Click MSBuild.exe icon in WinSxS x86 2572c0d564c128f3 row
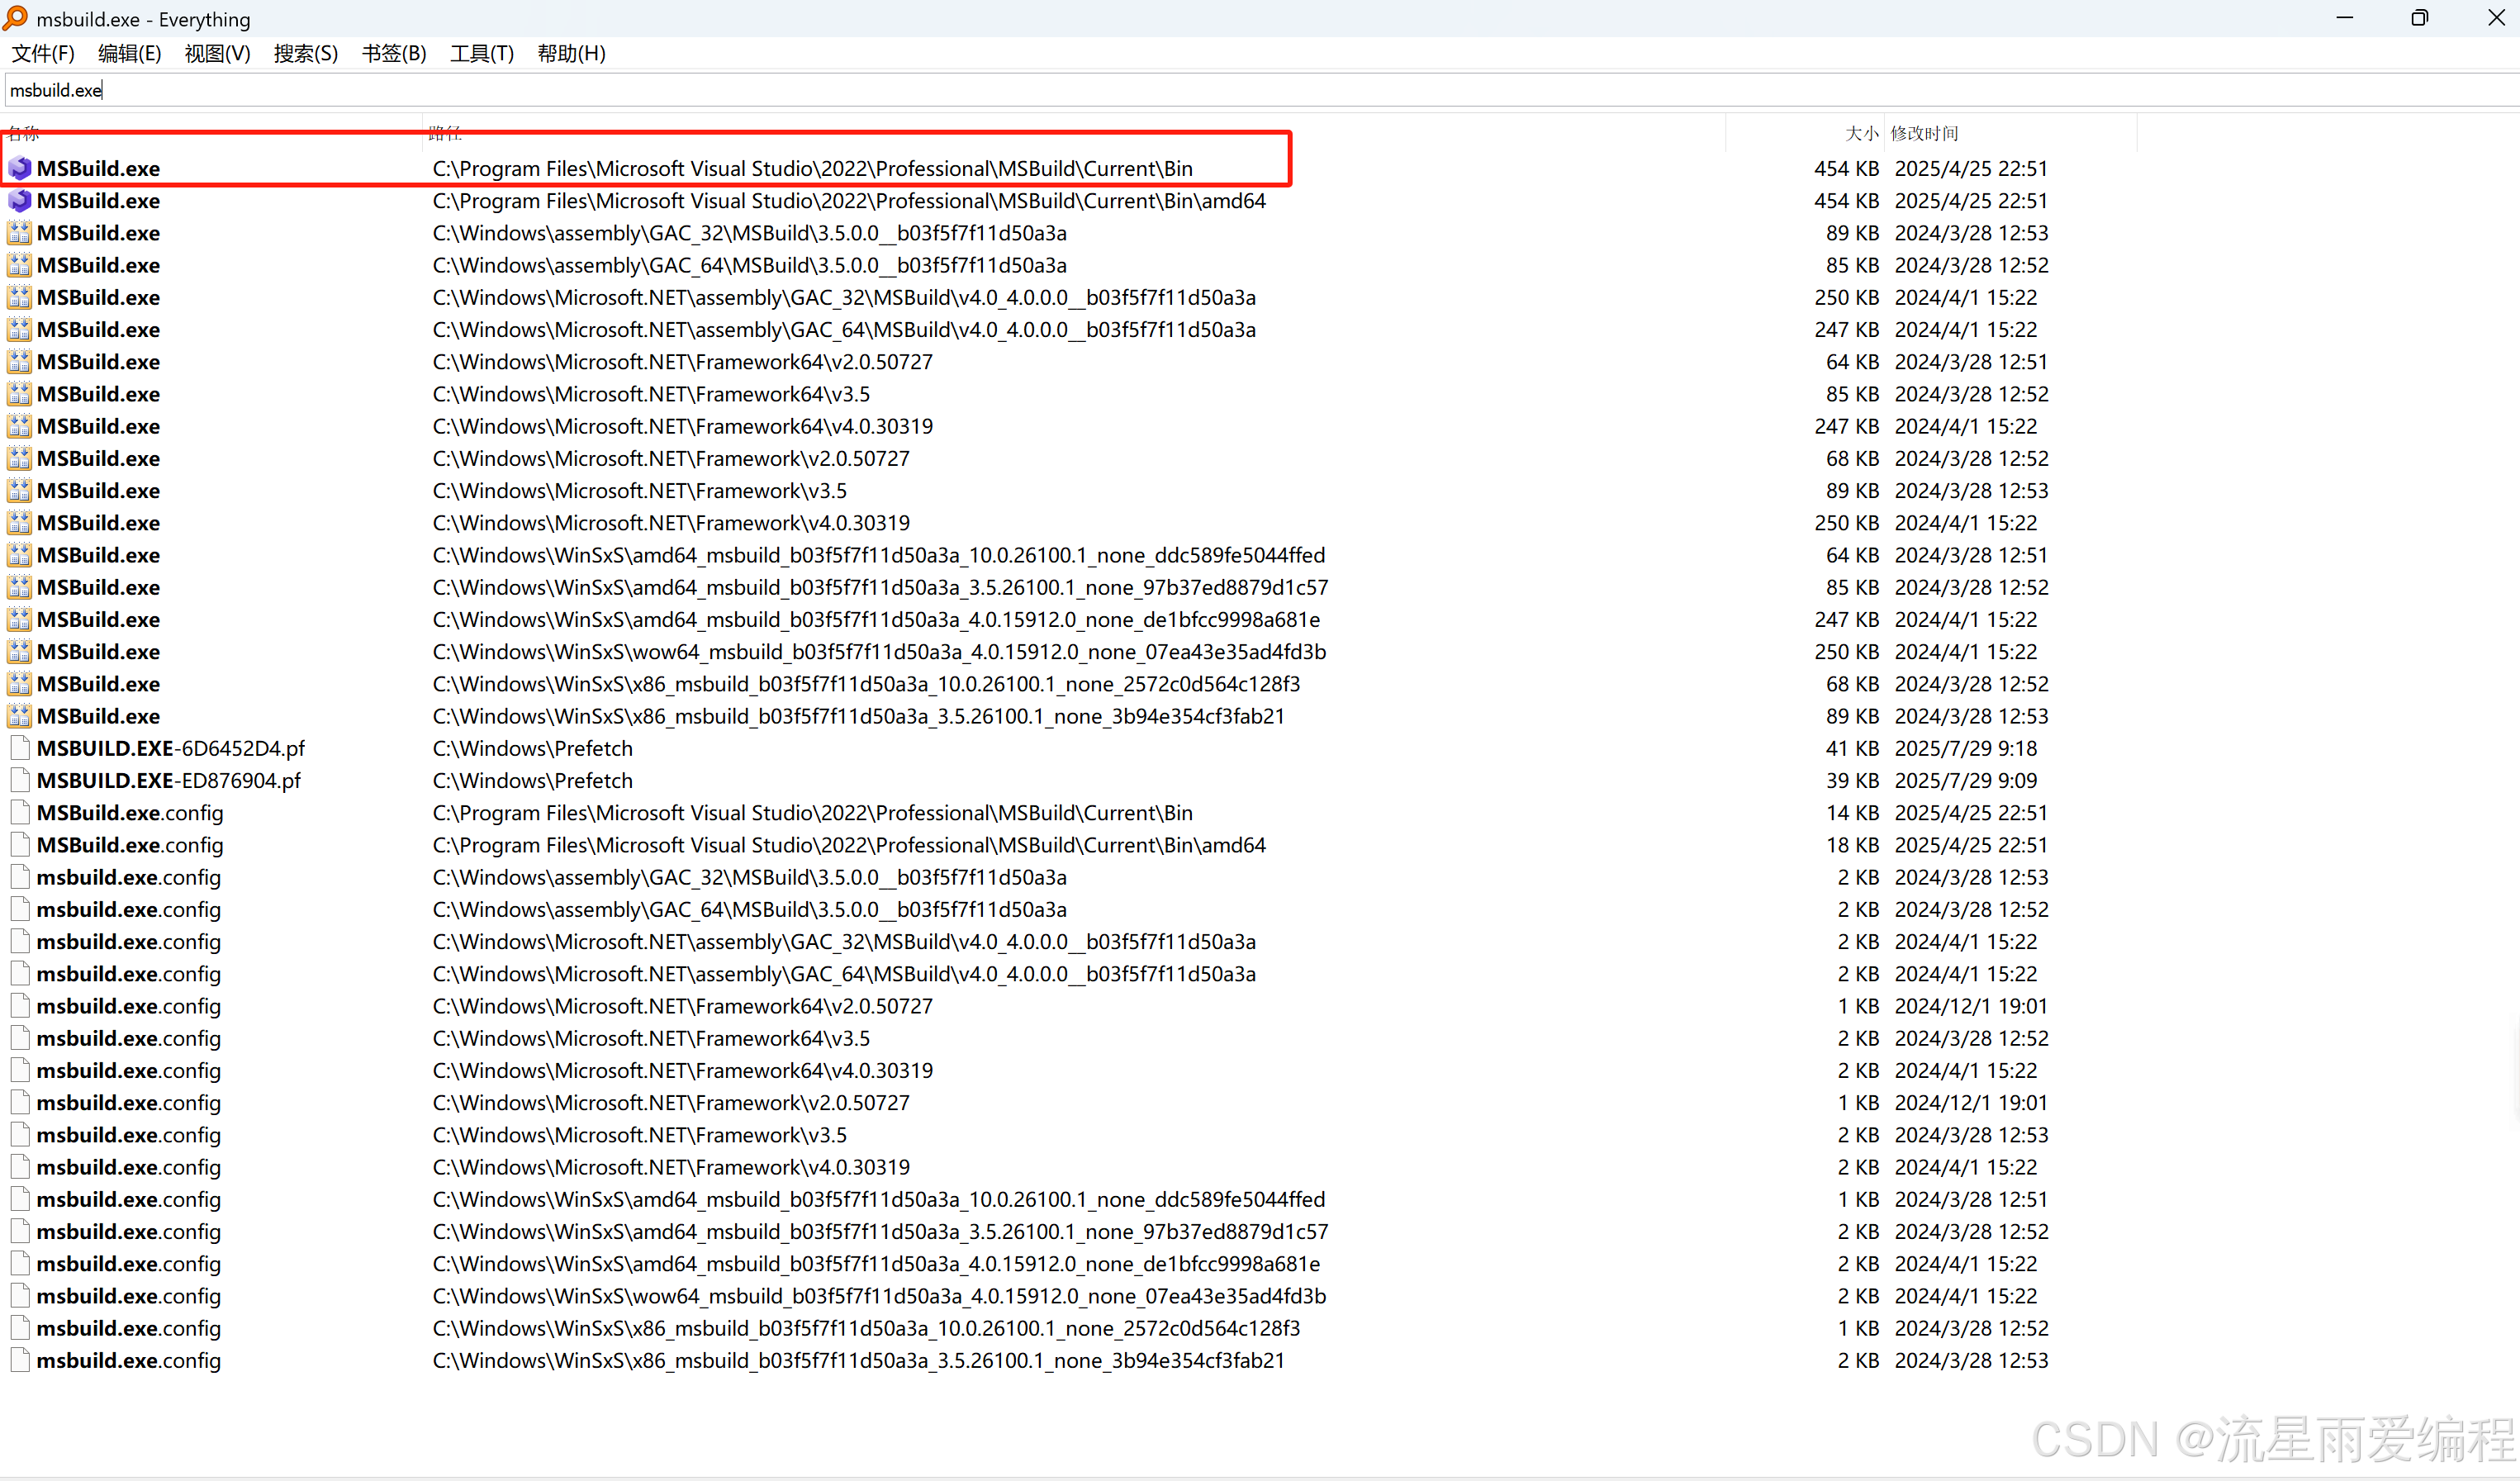Image resolution: width=2520 pixels, height=1481 pixels. pos(20,684)
